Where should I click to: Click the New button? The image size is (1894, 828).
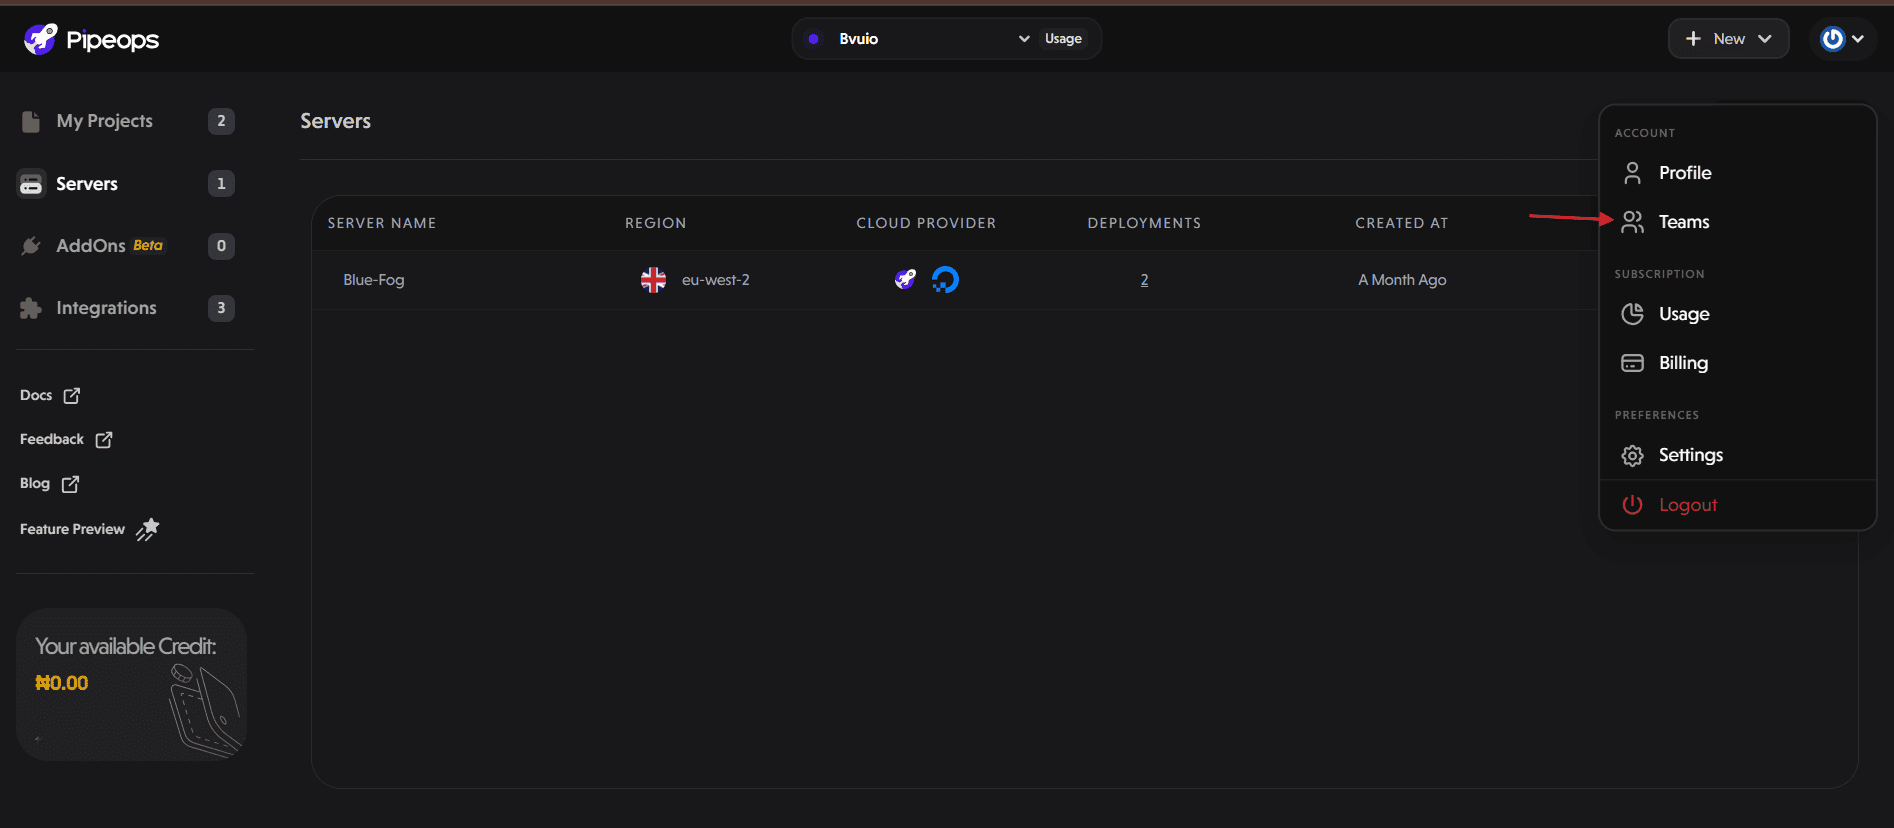tap(1728, 39)
